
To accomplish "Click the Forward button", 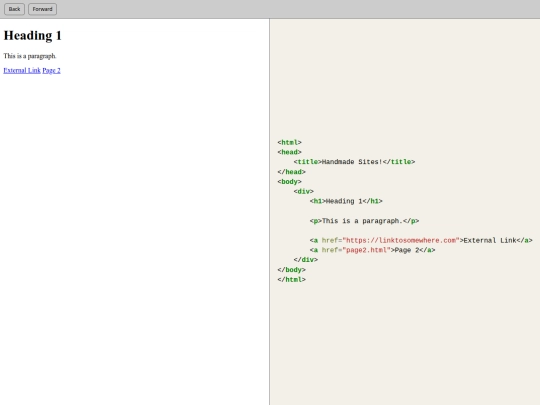I will (x=42, y=9).
